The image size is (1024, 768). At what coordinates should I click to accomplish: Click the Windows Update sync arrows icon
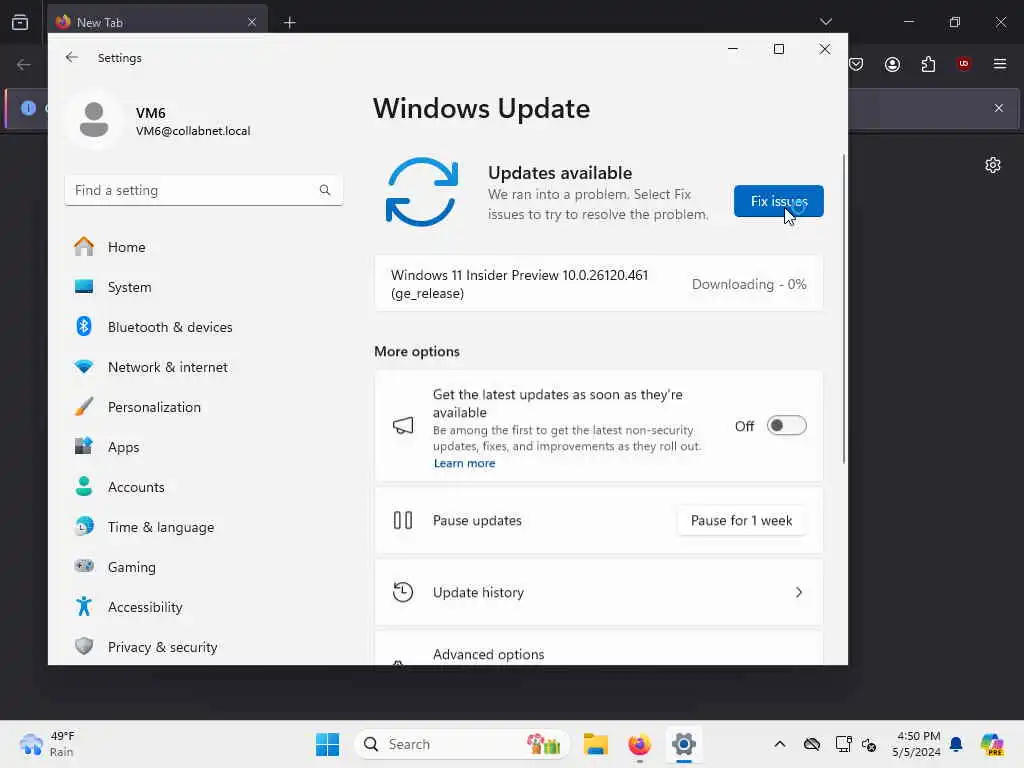[x=422, y=192]
